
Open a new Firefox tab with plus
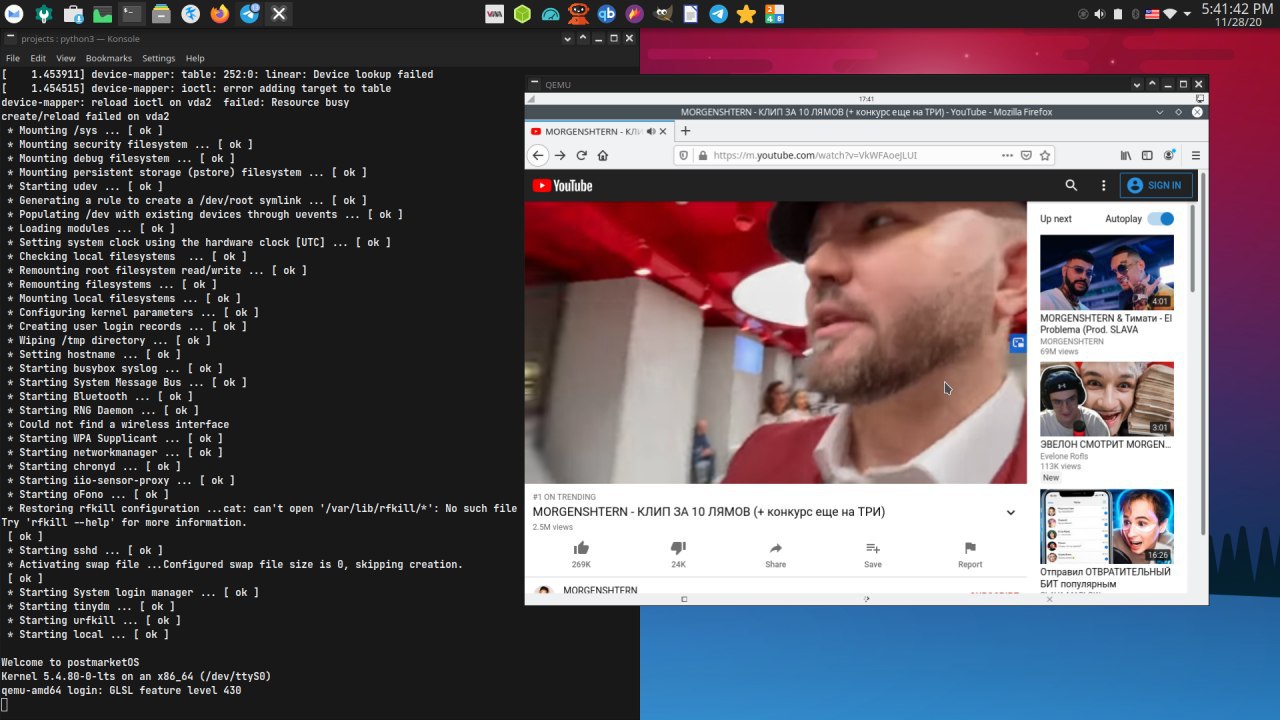tap(686, 131)
